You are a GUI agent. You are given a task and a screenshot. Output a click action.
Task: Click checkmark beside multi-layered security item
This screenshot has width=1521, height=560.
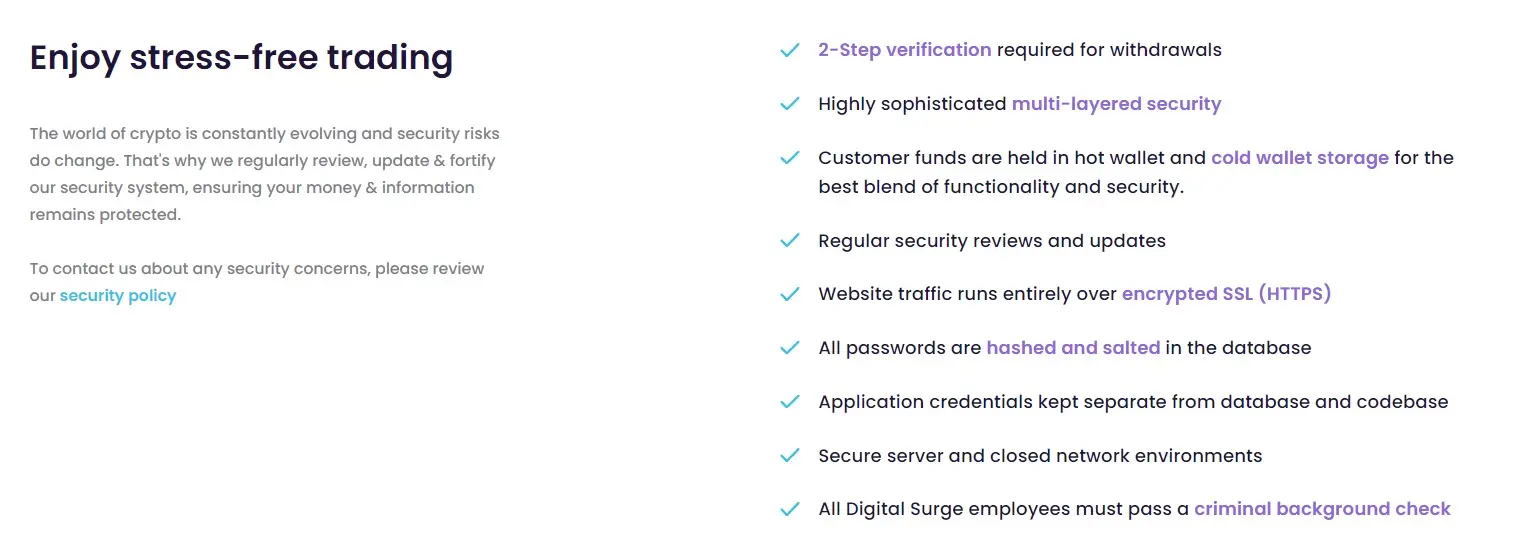(x=789, y=104)
